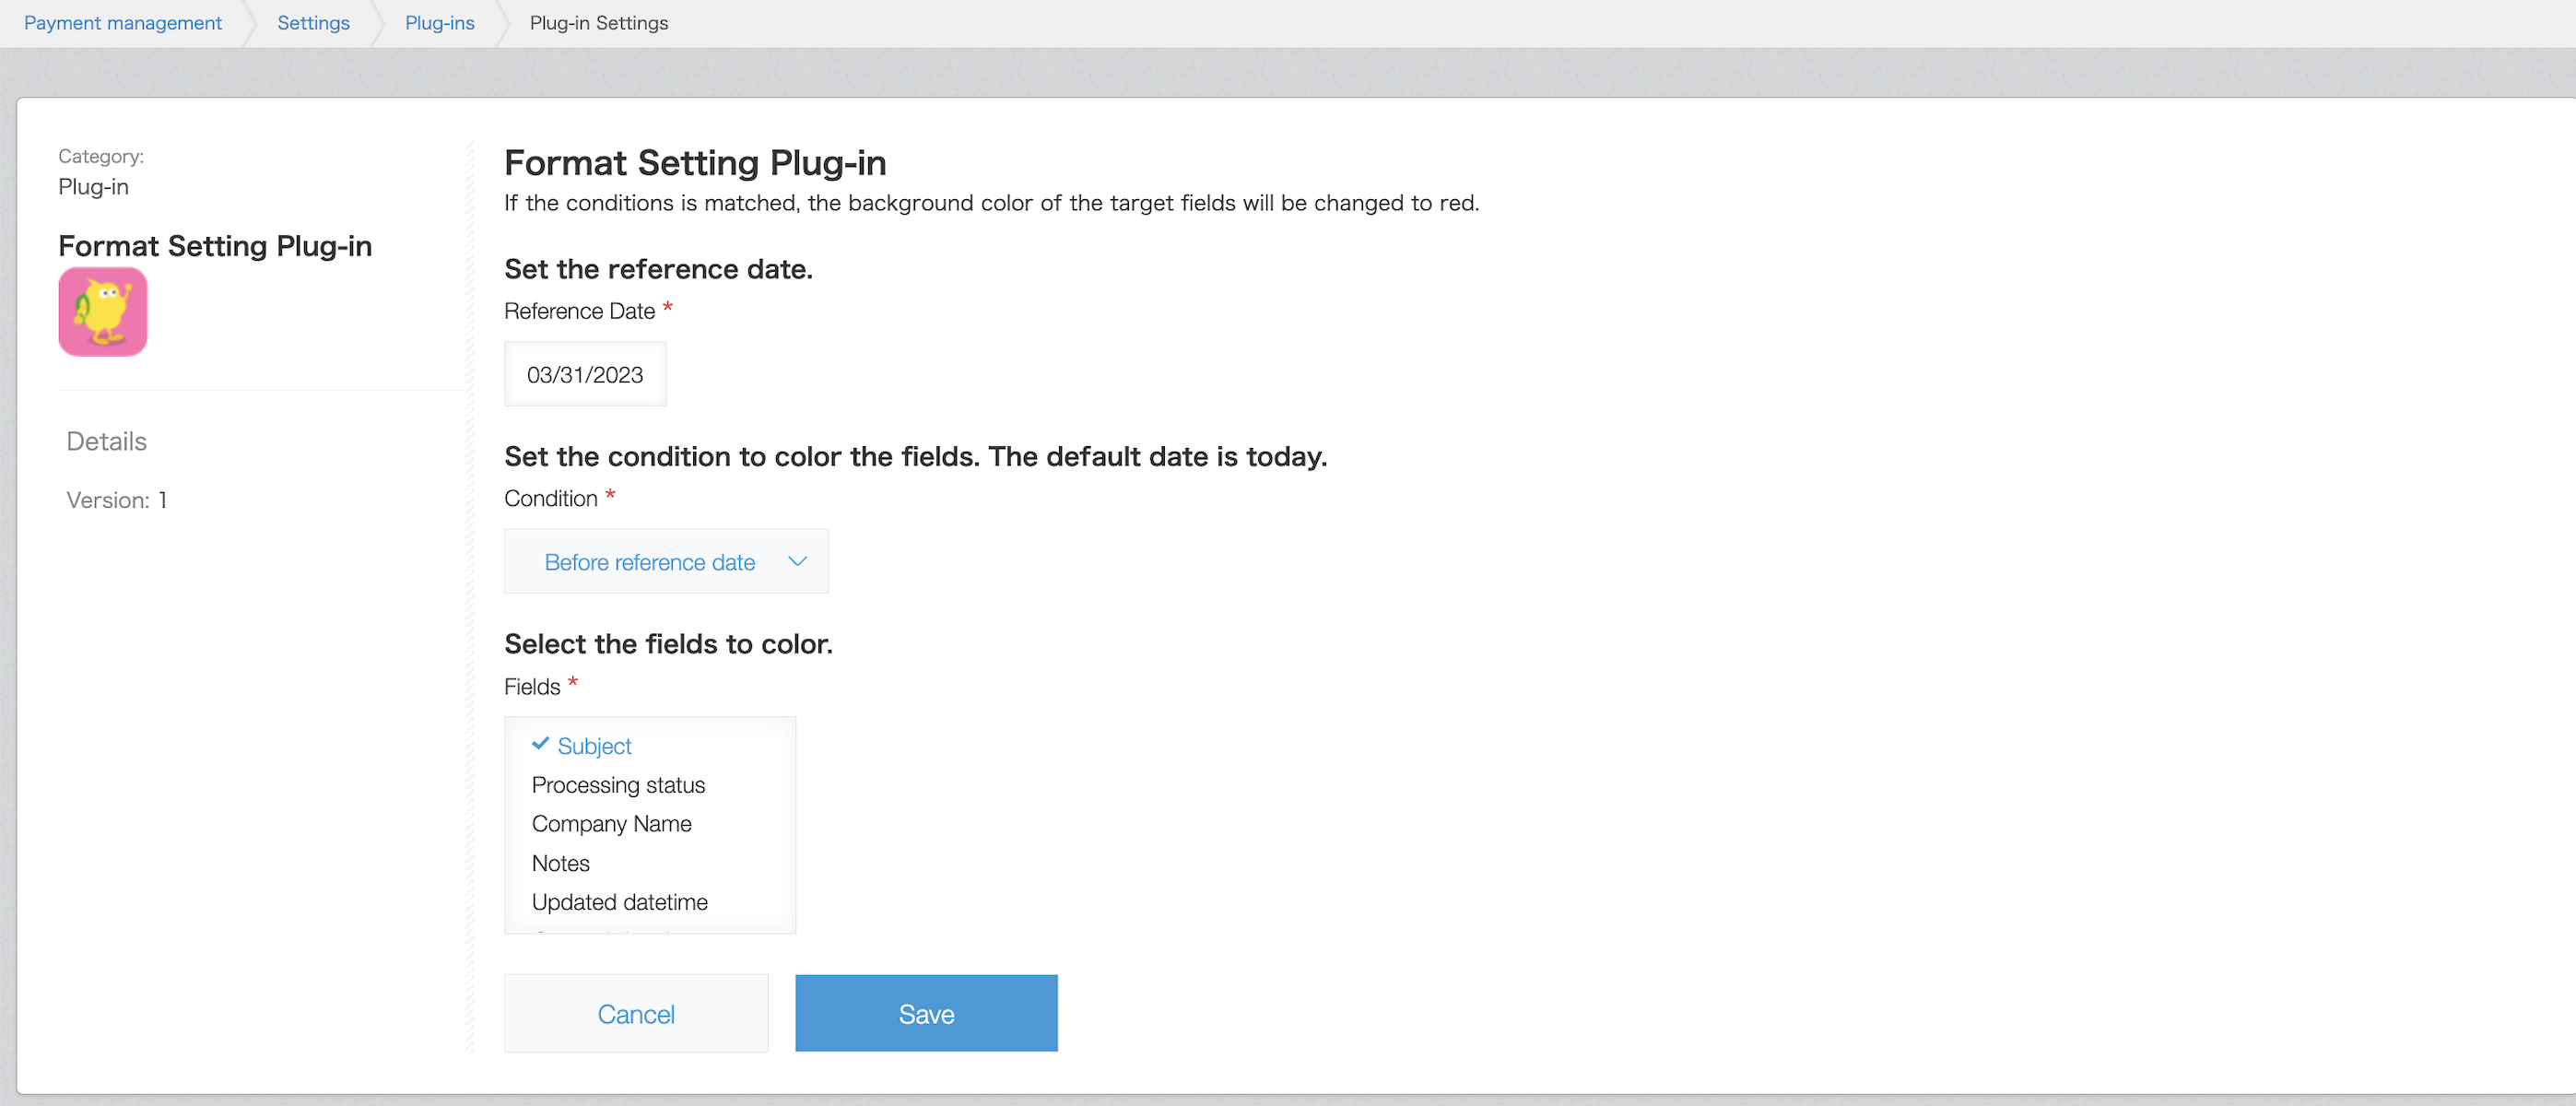Click the Version: 1 text
The height and width of the screenshot is (1106, 2576).
117,500
